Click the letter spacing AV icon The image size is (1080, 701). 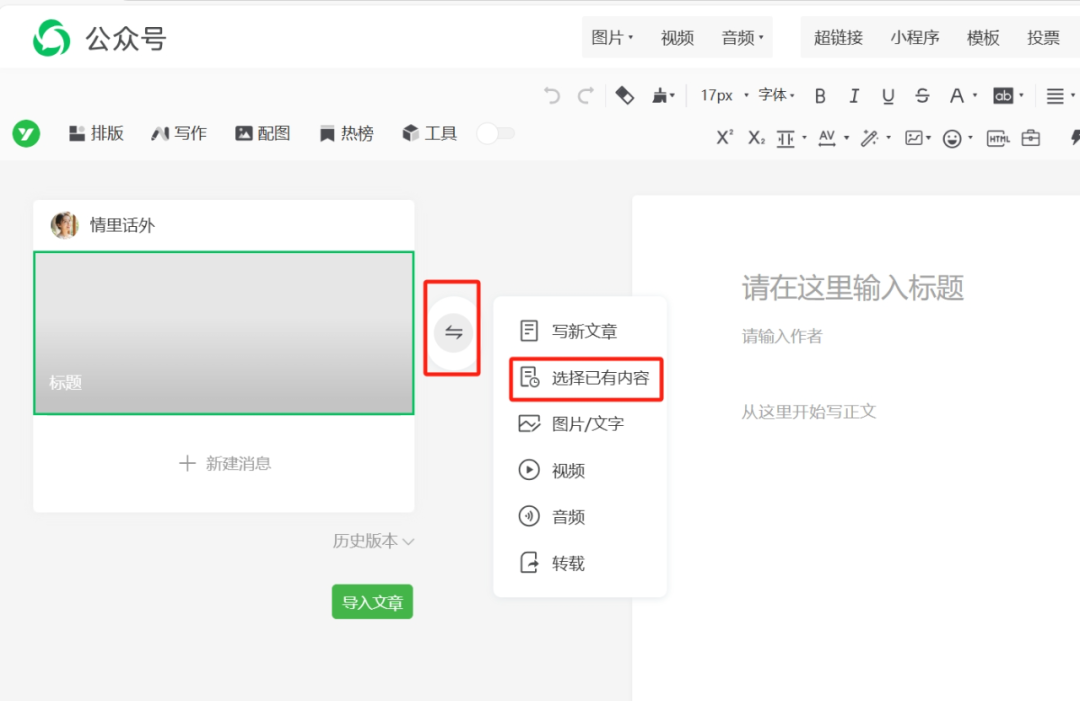point(827,138)
